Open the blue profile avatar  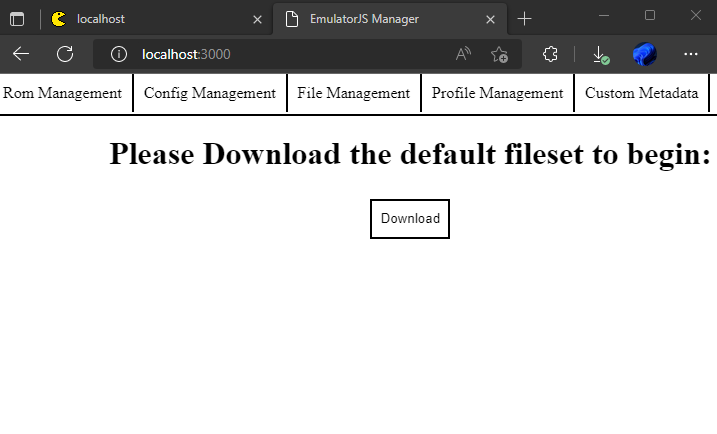(644, 54)
